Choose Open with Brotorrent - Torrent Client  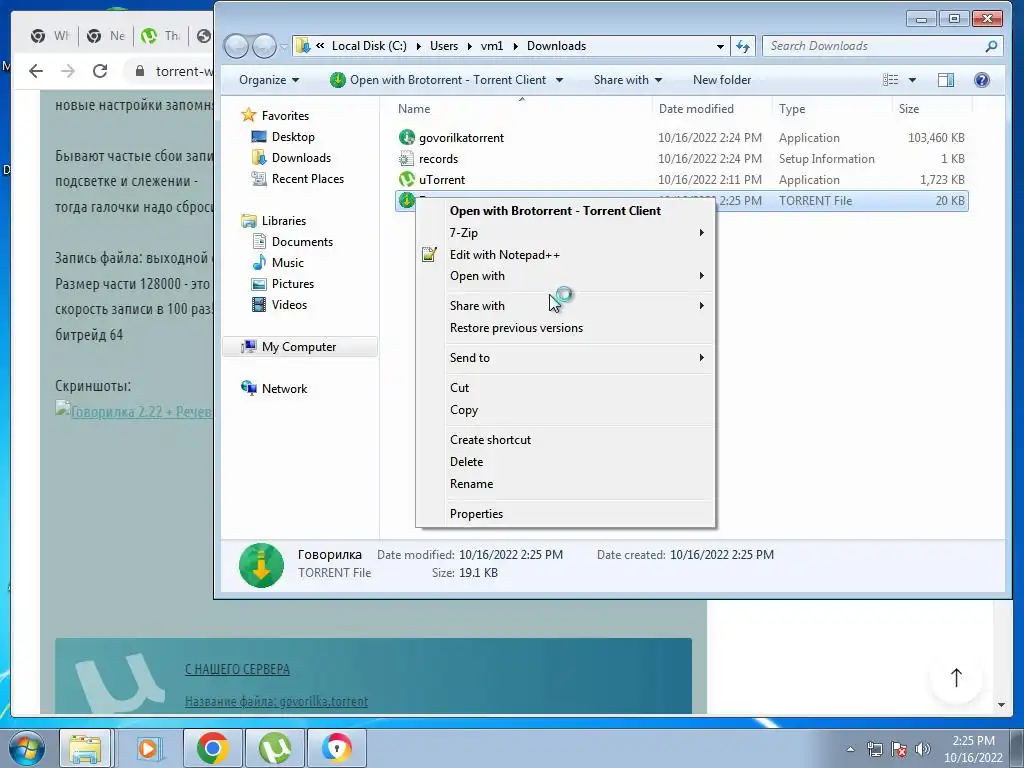[x=566, y=211]
